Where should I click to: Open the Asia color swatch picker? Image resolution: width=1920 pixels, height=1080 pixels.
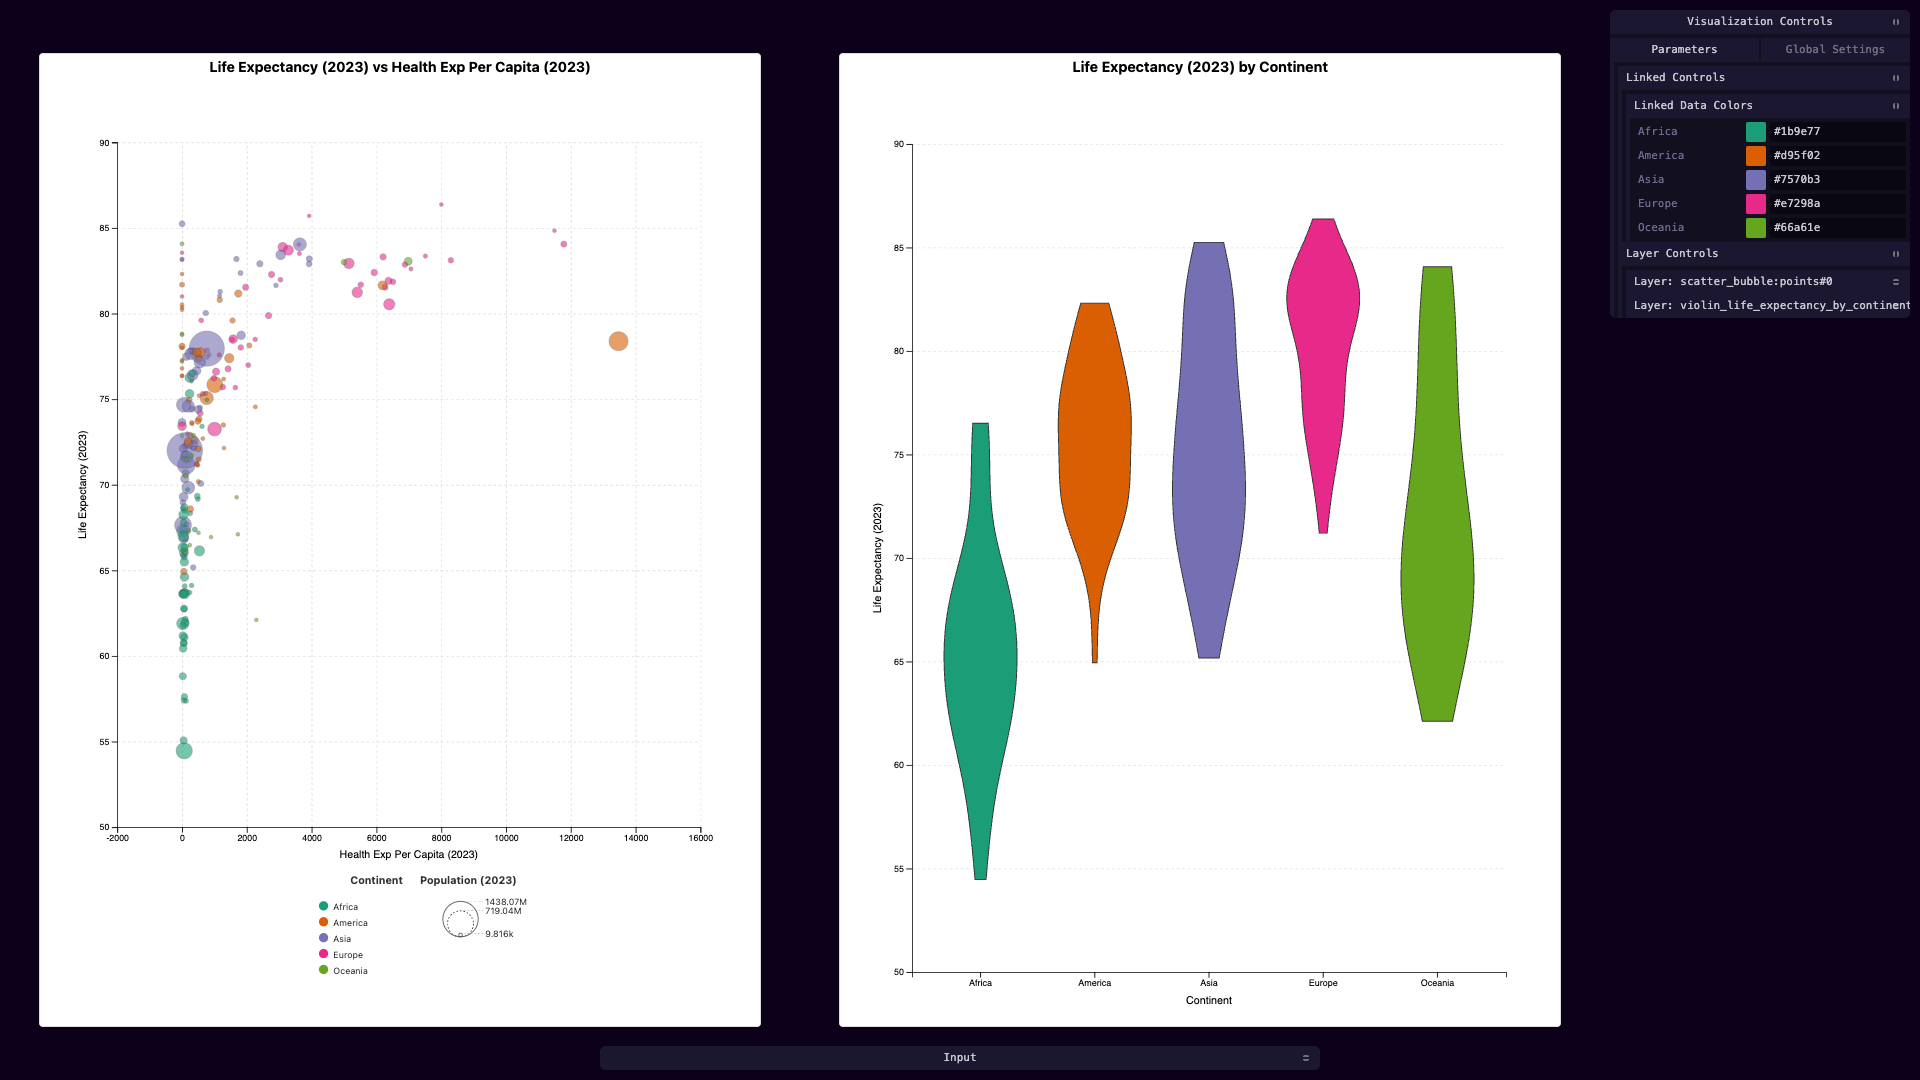tap(1755, 180)
